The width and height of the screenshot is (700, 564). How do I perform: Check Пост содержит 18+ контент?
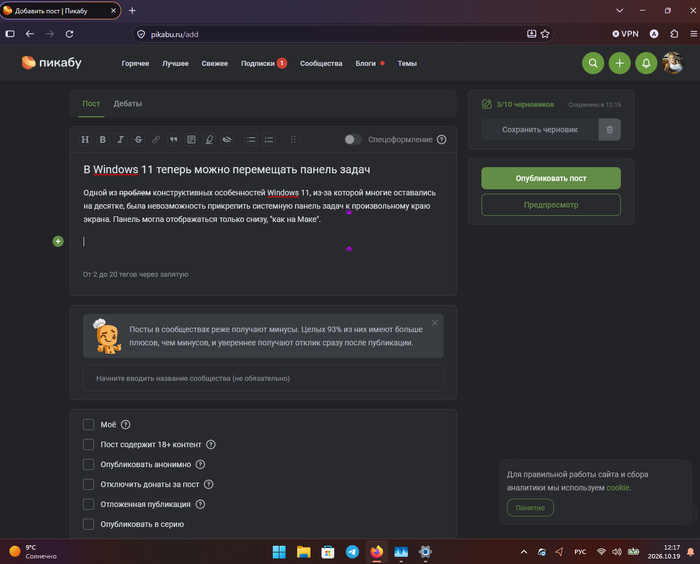[88, 445]
